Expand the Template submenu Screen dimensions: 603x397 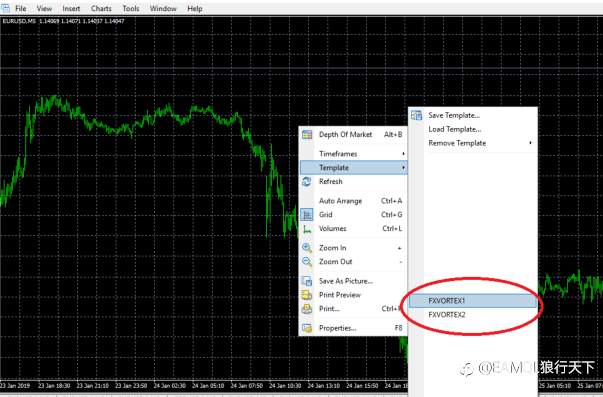[x=353, y=168]
